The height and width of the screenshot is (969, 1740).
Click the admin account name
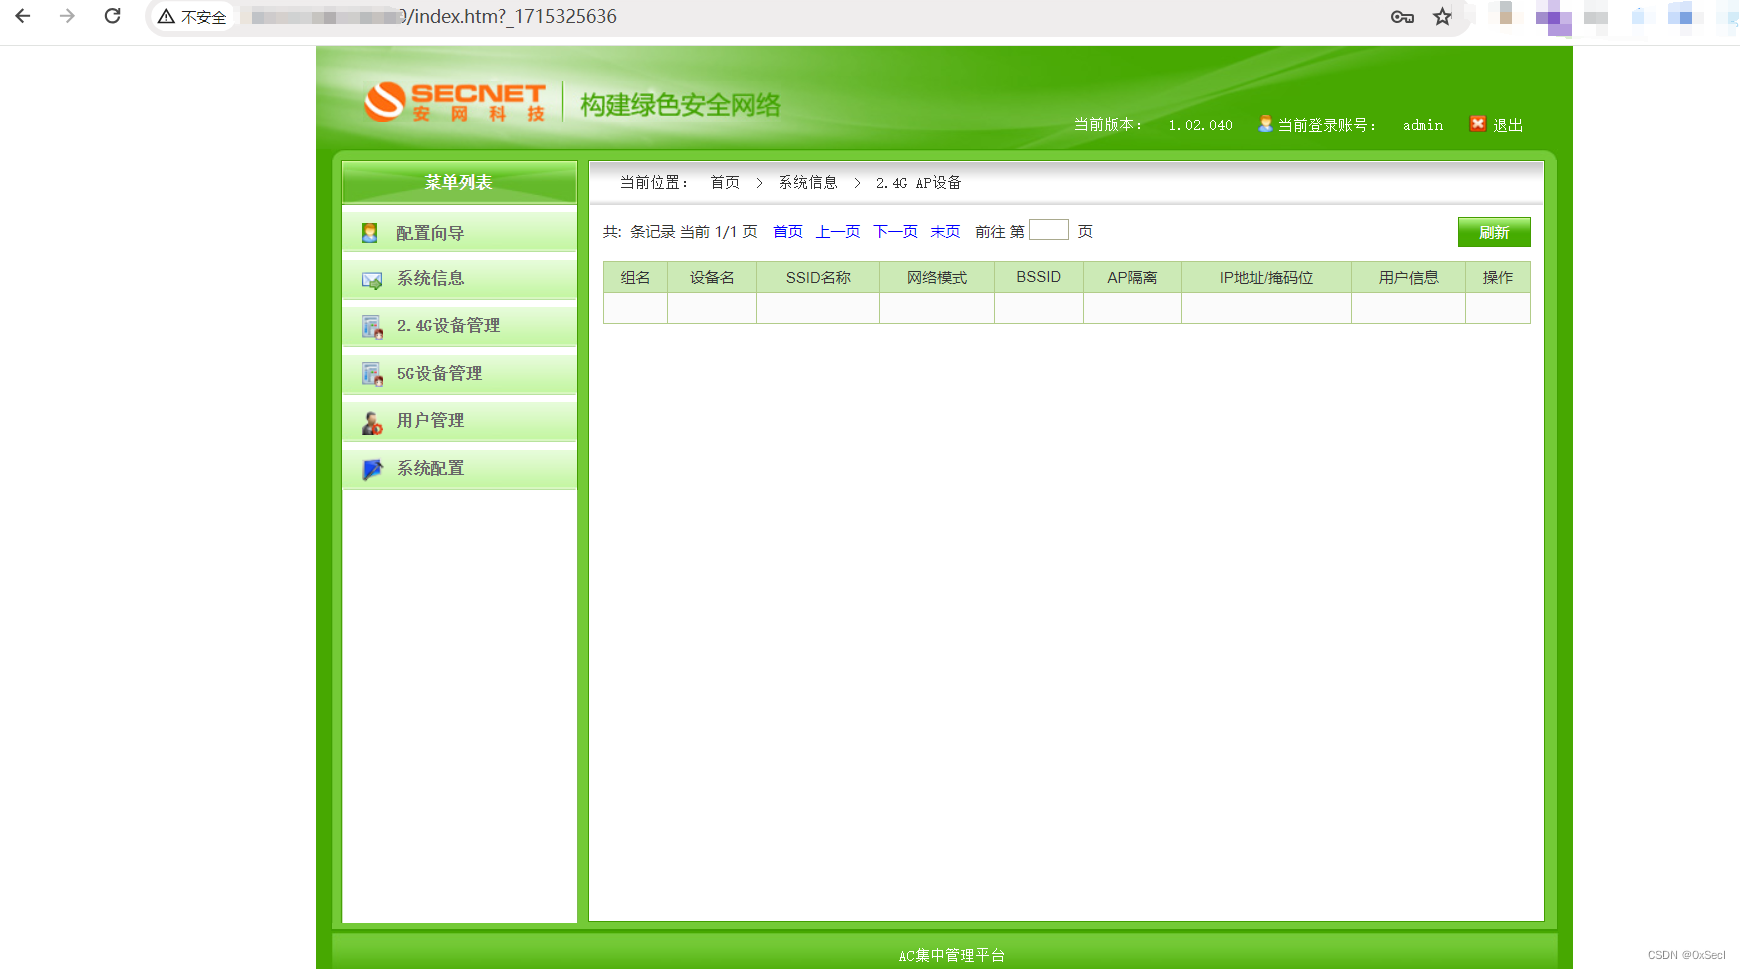[x=1423, y=125]
